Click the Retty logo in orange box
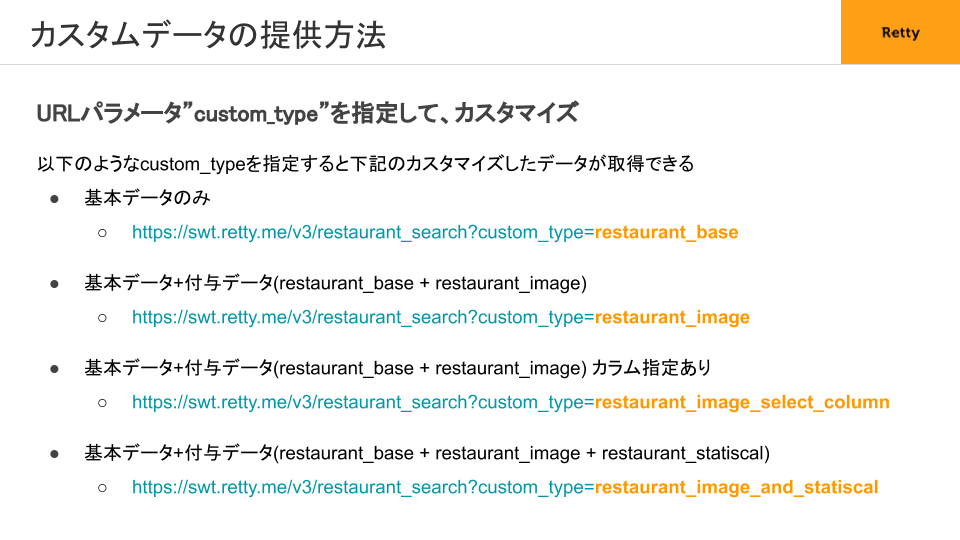Screen dimensions: 960x540 [900, 32]
